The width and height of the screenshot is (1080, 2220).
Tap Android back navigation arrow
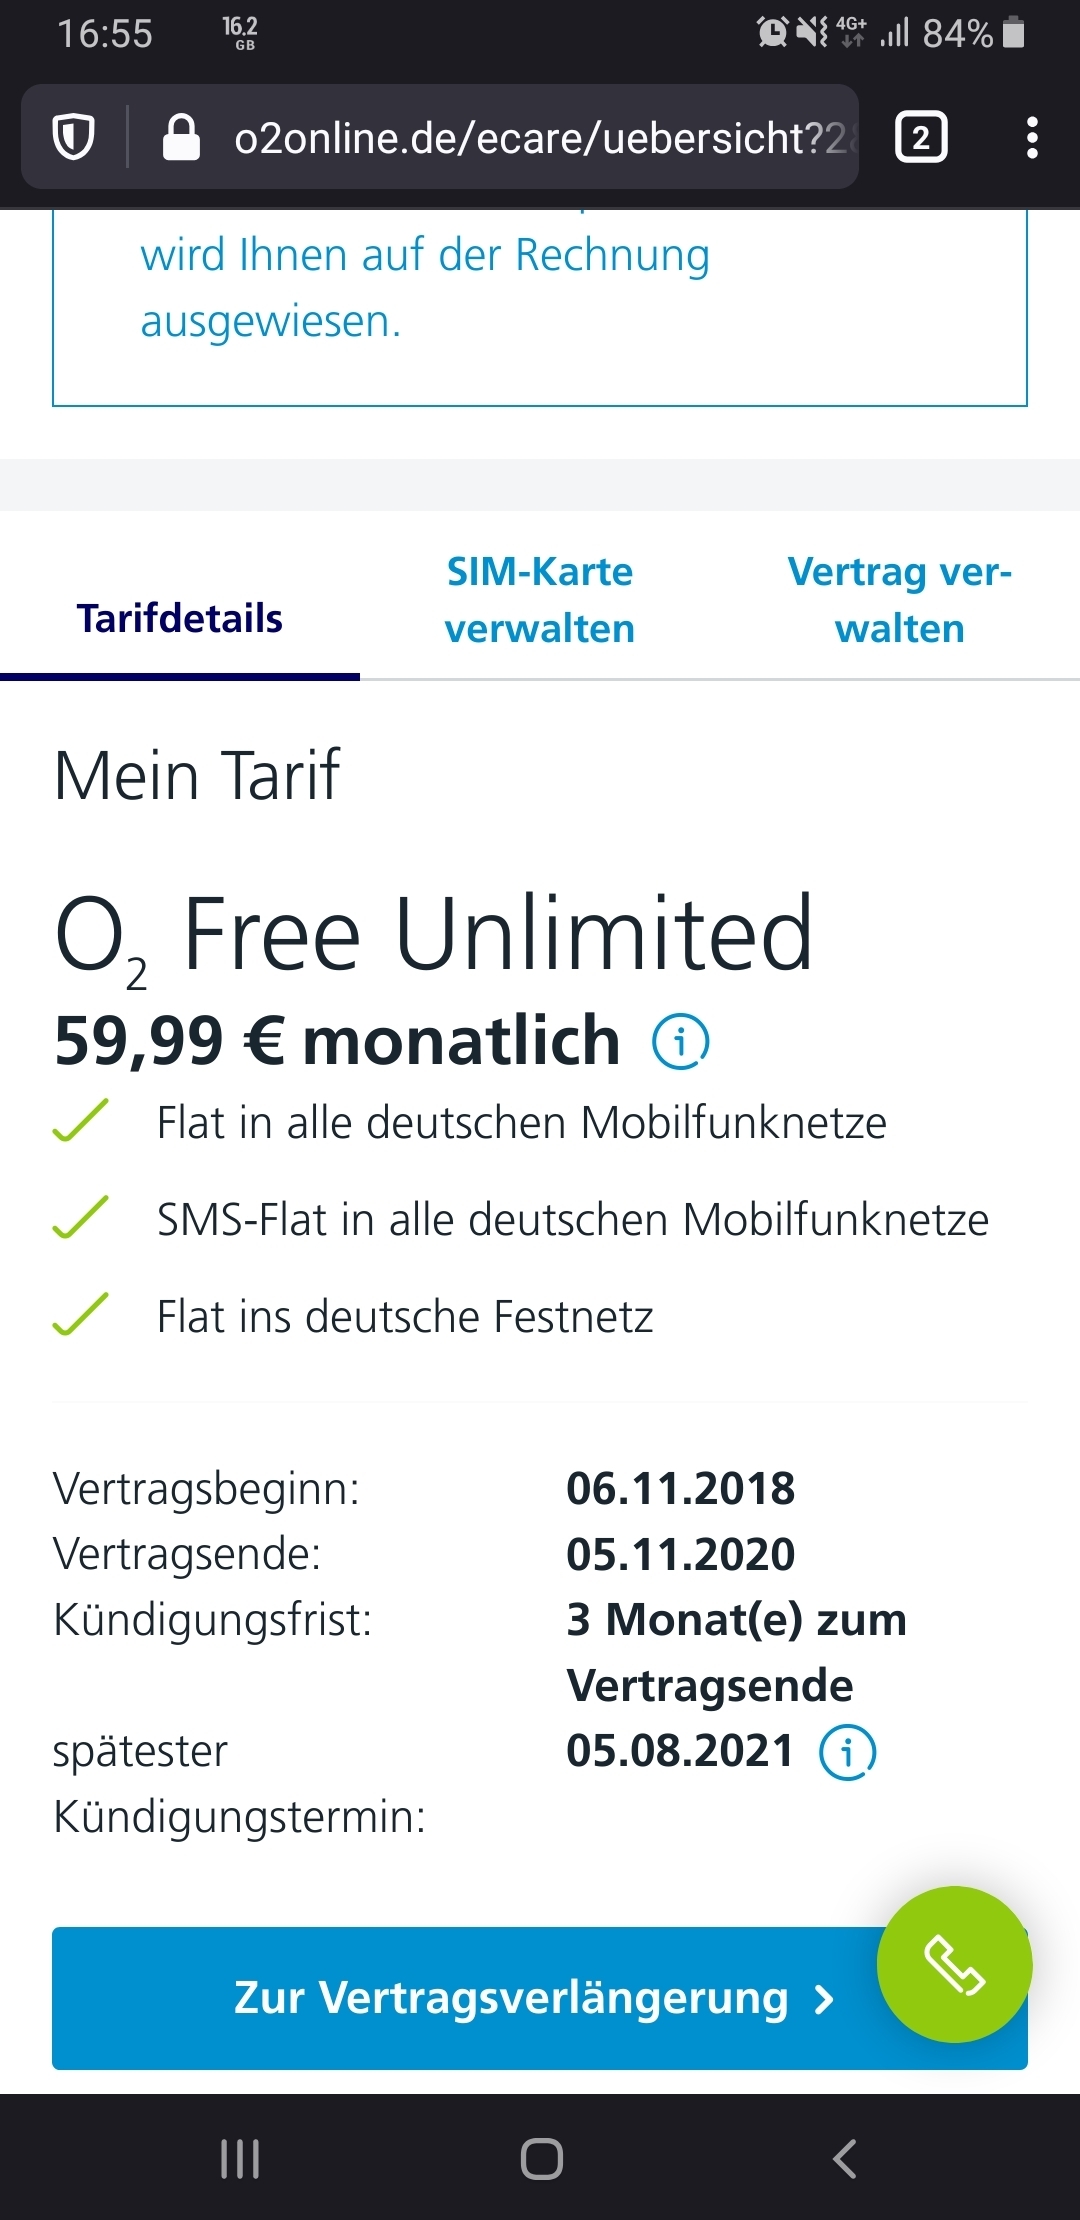point(845,2158)
